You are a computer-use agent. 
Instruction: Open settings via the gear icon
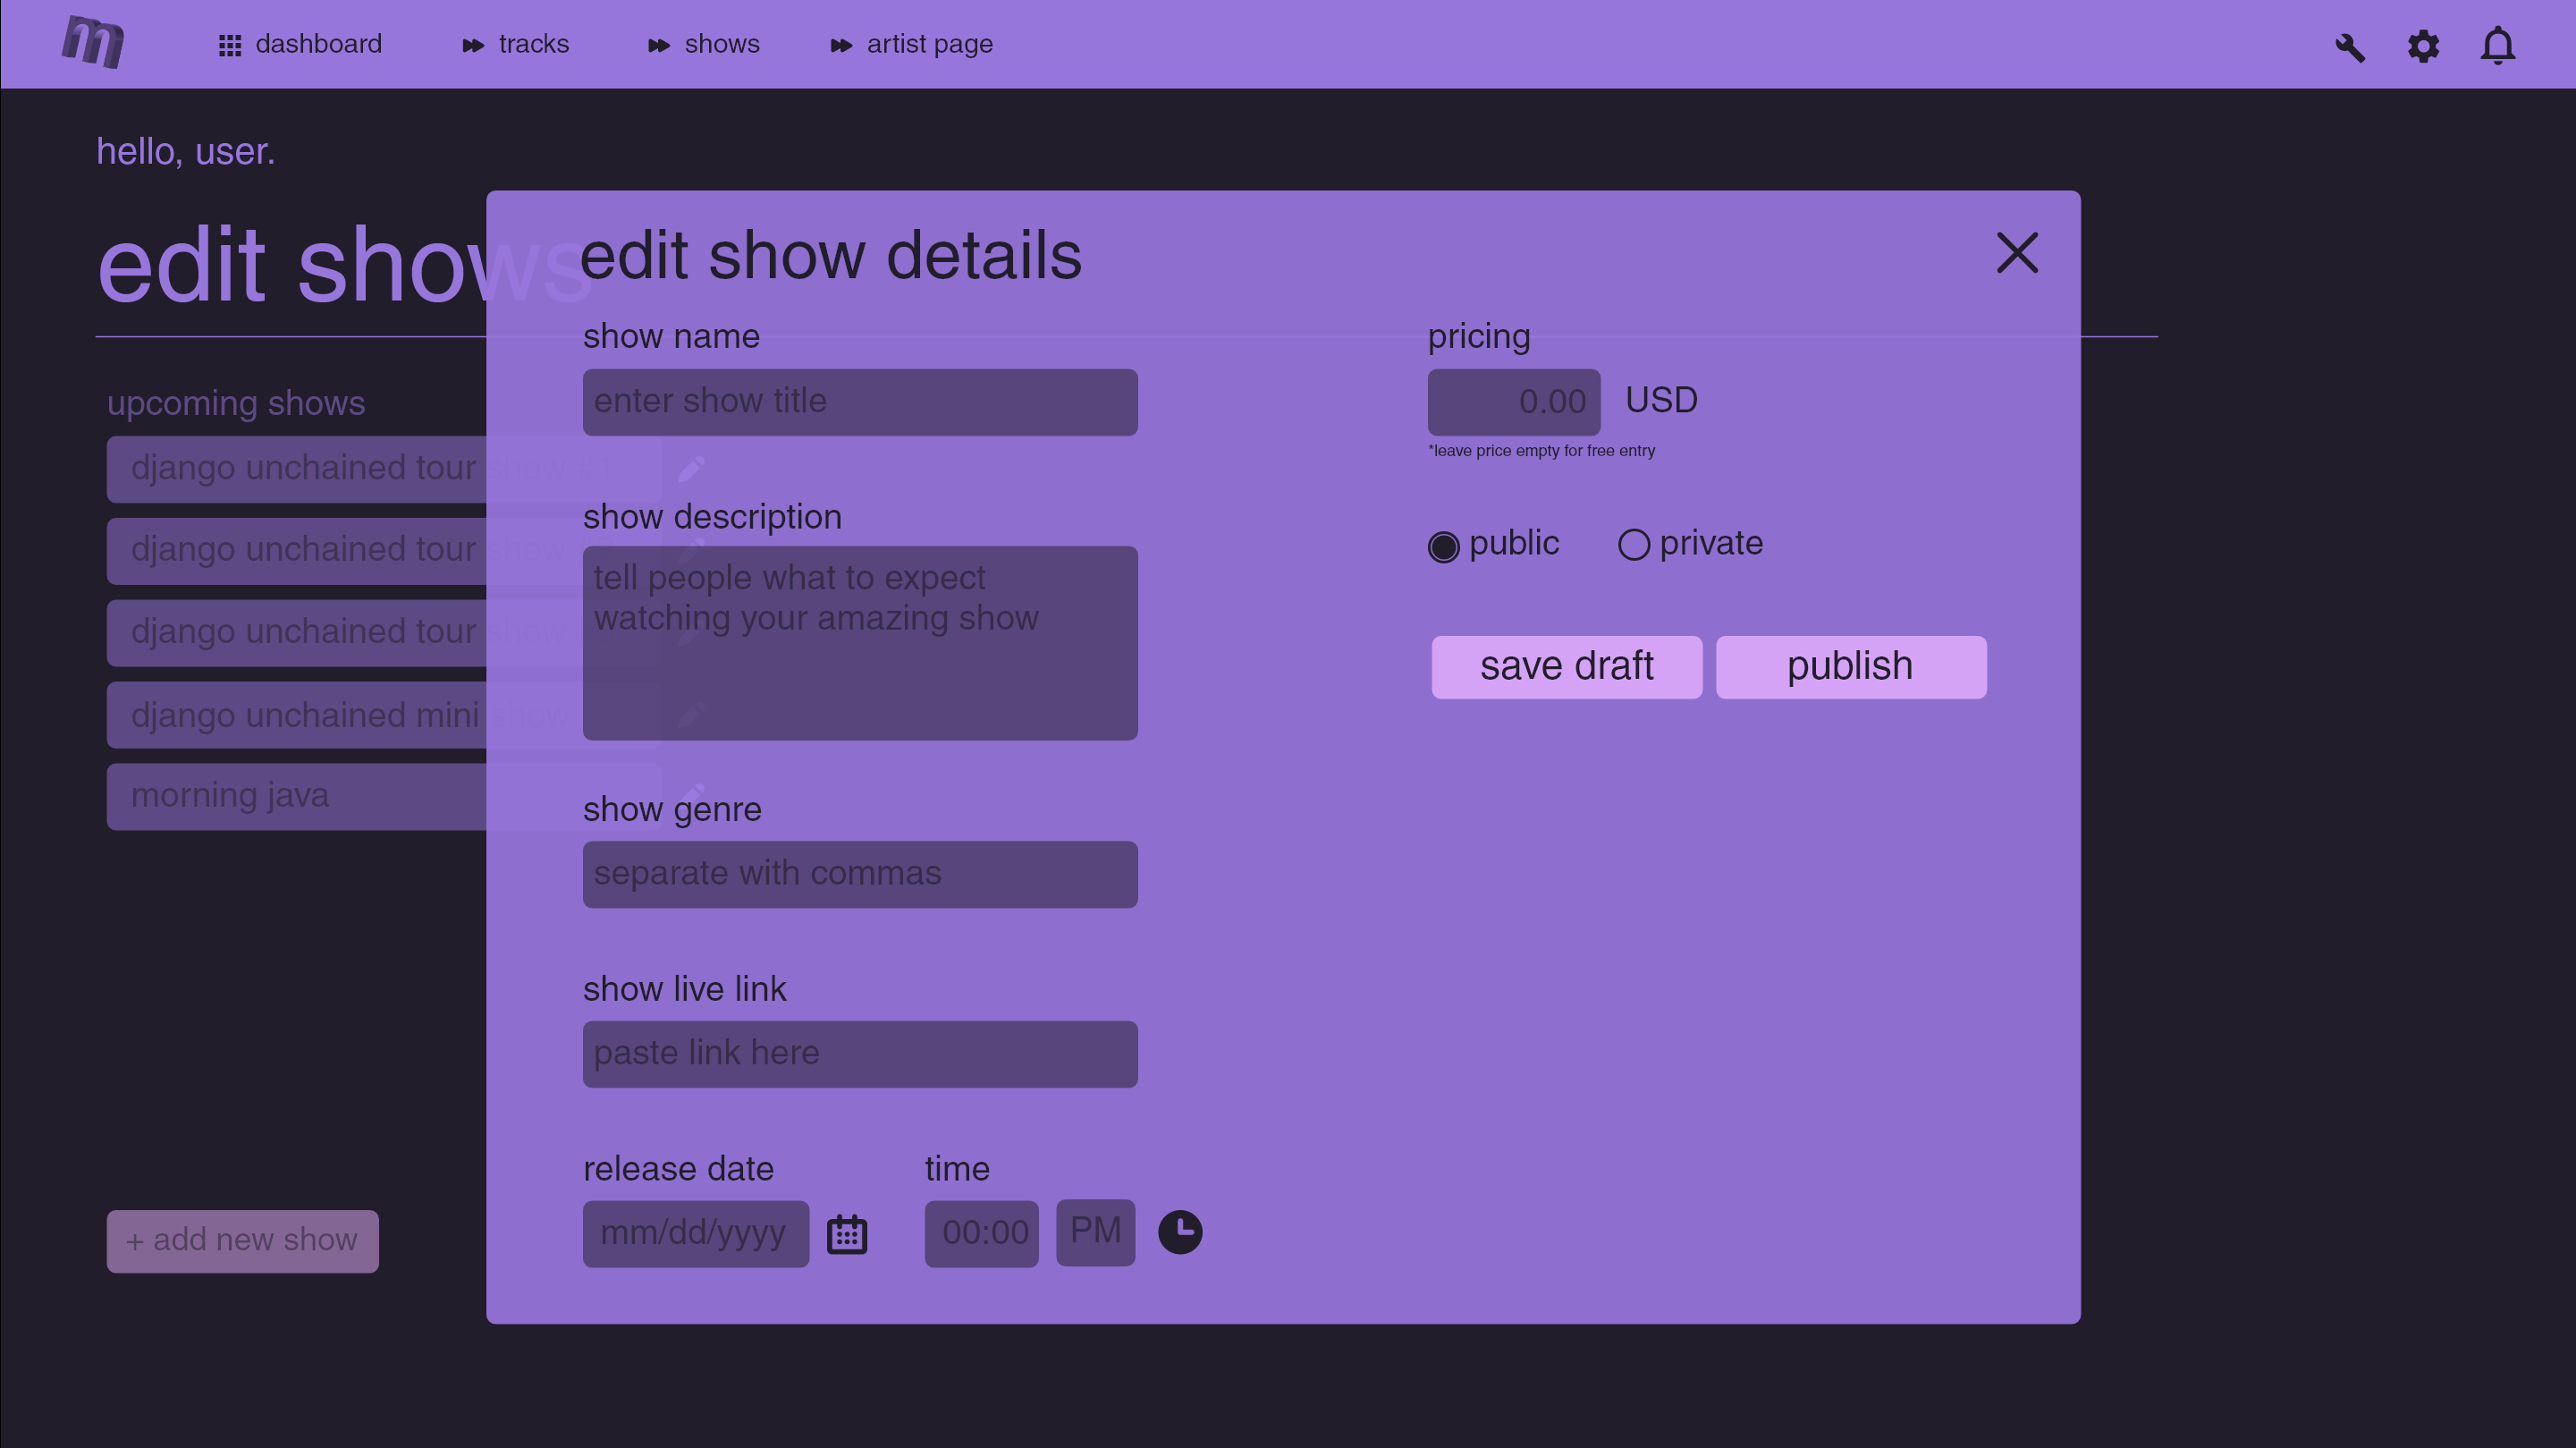(2423, 46)
